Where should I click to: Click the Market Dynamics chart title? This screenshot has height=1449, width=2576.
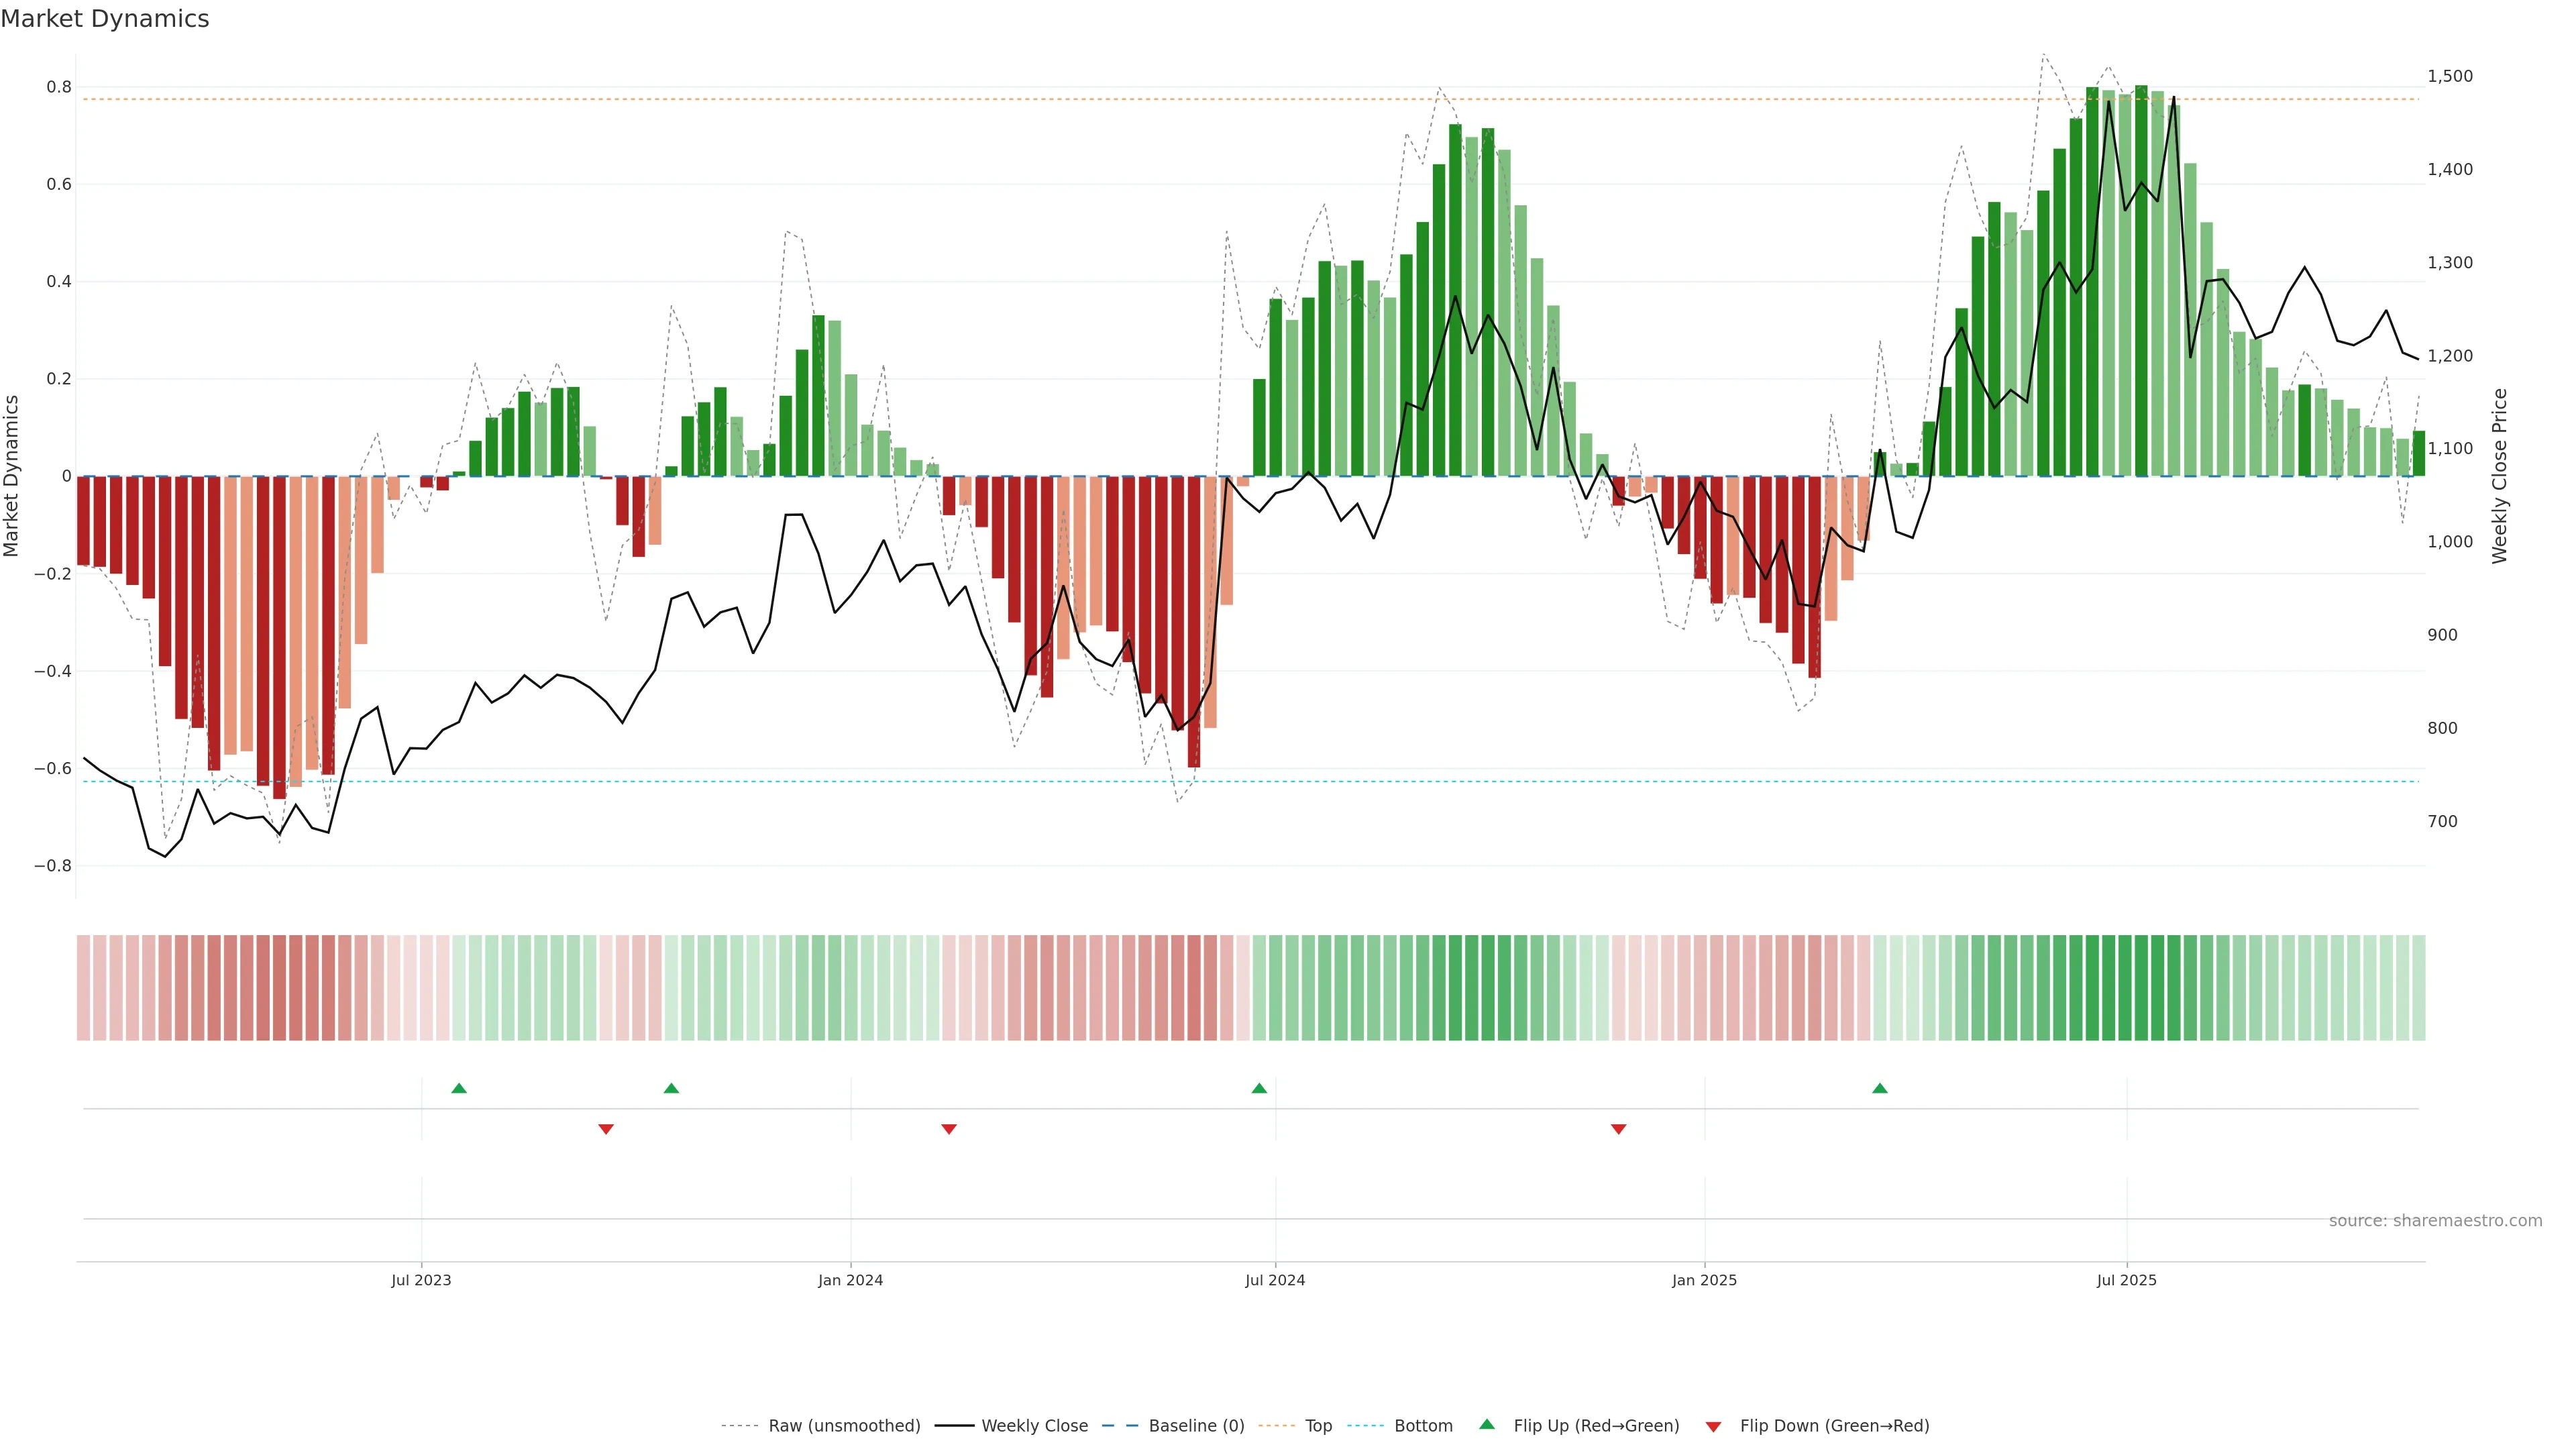coord(105,19)
